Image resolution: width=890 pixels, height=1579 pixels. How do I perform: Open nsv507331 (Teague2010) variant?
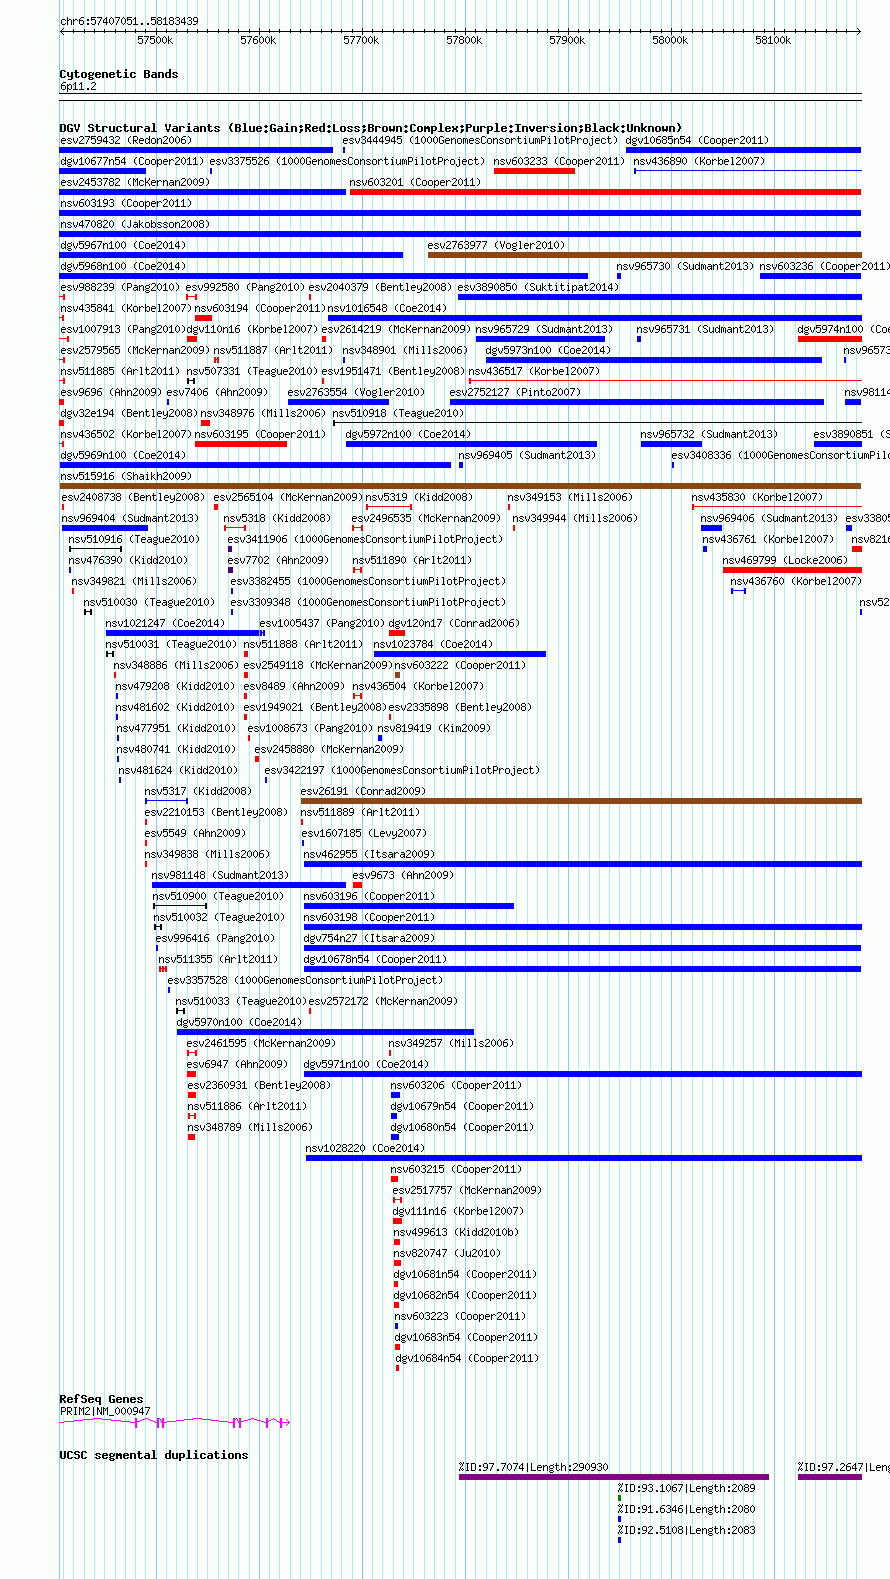click(252, 371)
